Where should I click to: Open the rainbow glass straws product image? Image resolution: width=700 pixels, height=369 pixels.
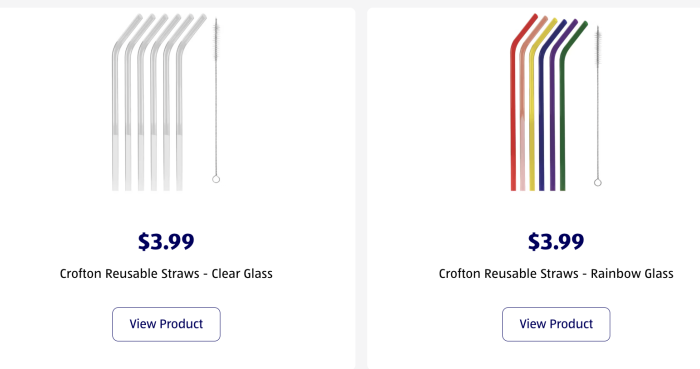coord(556,102)
